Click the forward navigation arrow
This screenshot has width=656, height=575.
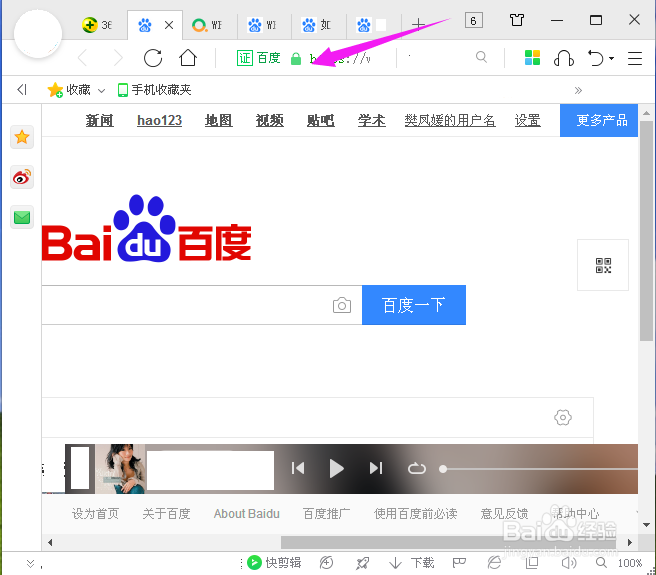point(118,58)
